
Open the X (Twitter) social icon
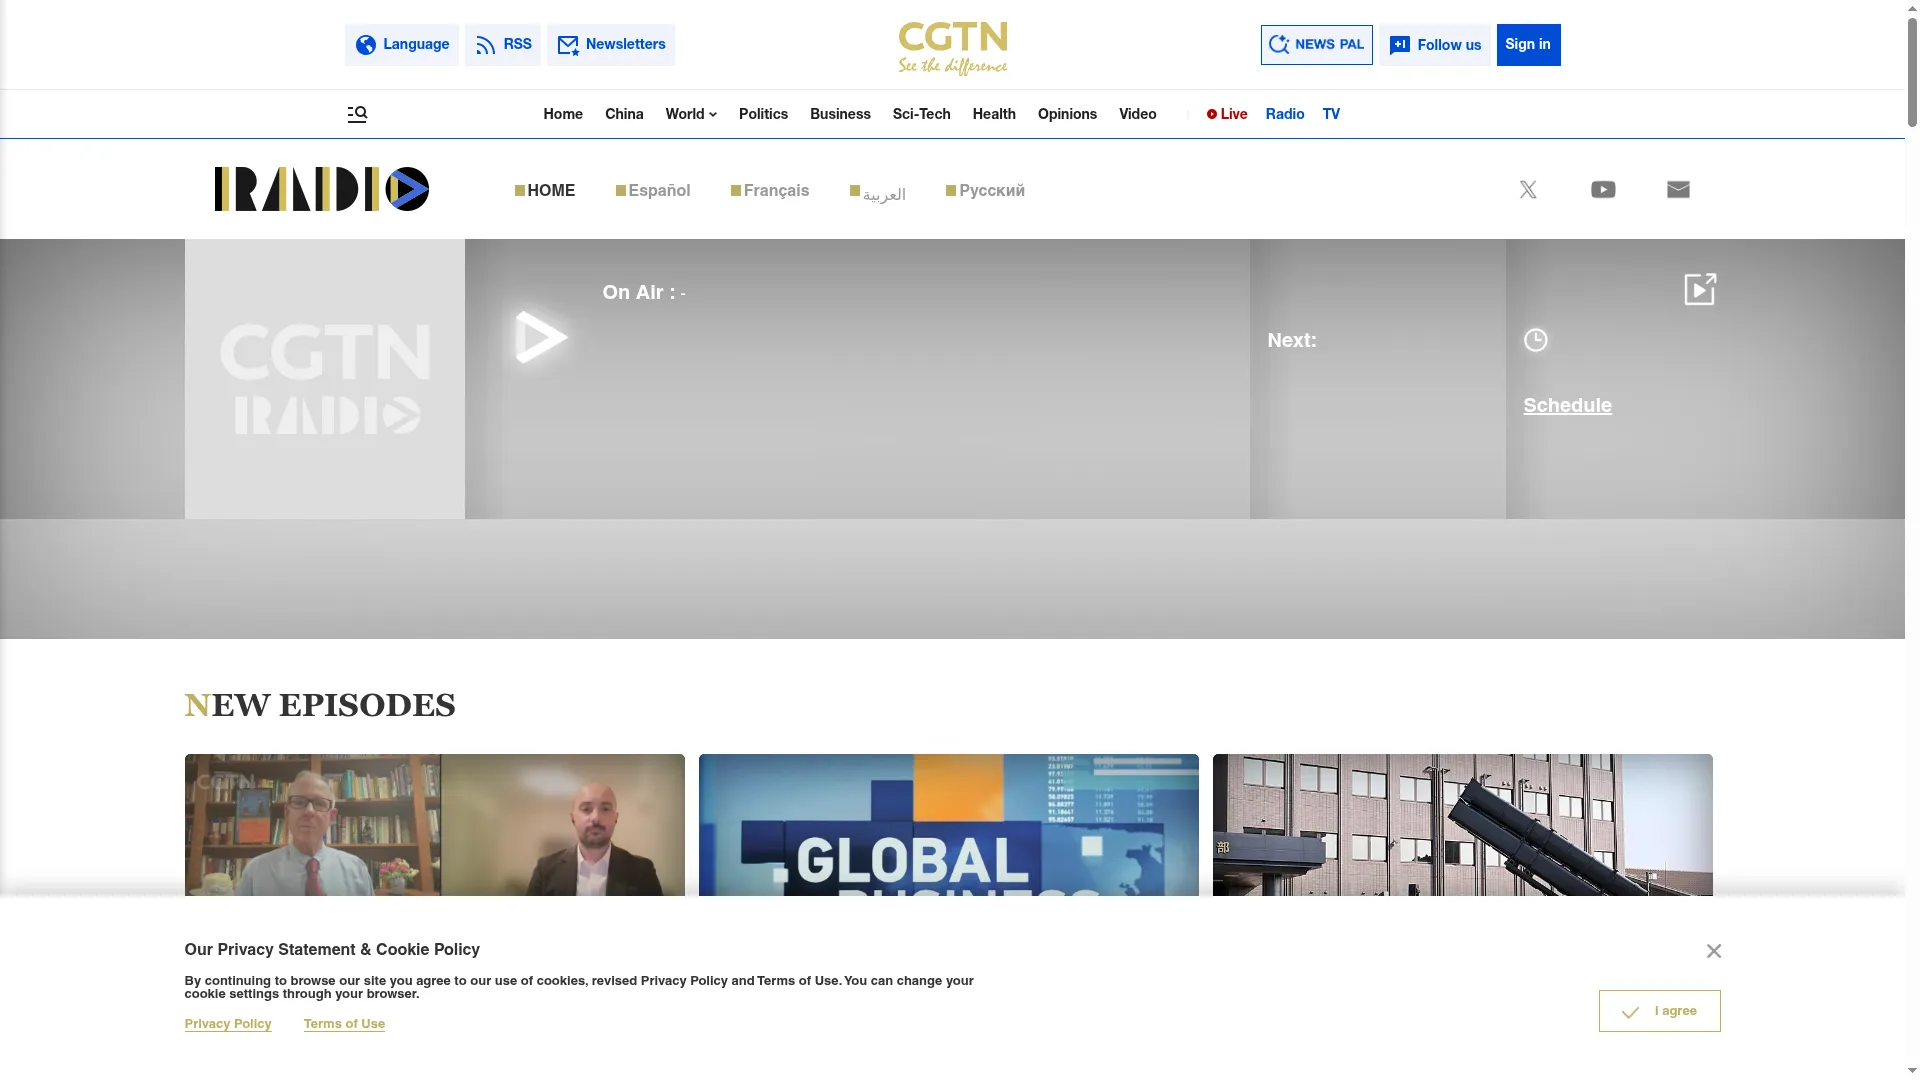1528,190
